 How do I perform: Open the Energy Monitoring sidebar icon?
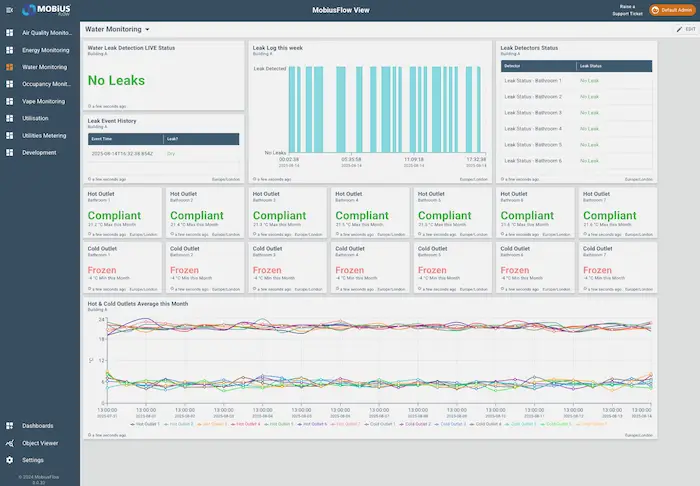coord(9,50)
